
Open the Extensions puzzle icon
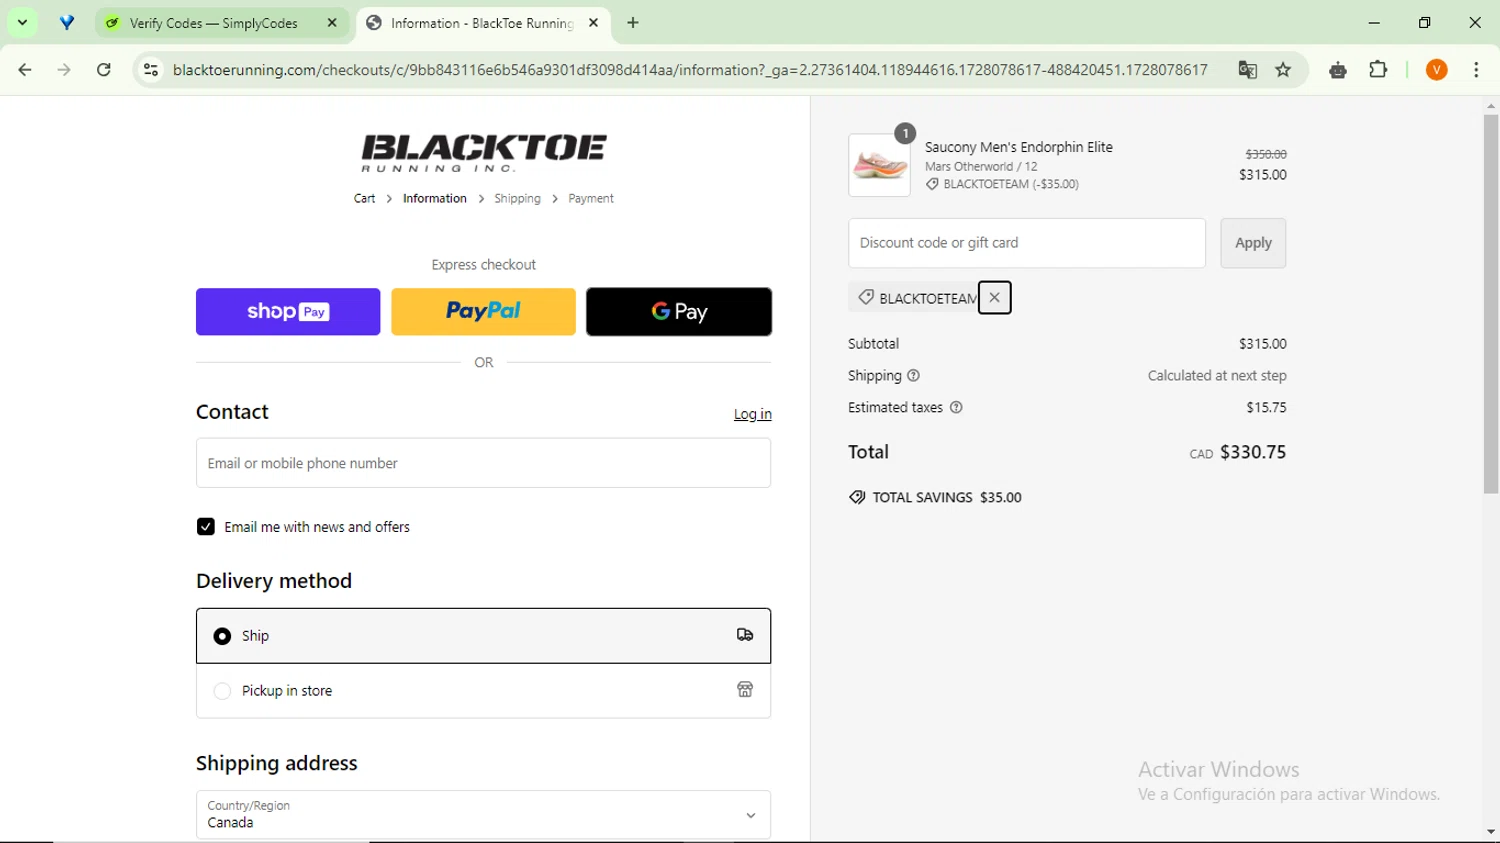pos(1379,70)
